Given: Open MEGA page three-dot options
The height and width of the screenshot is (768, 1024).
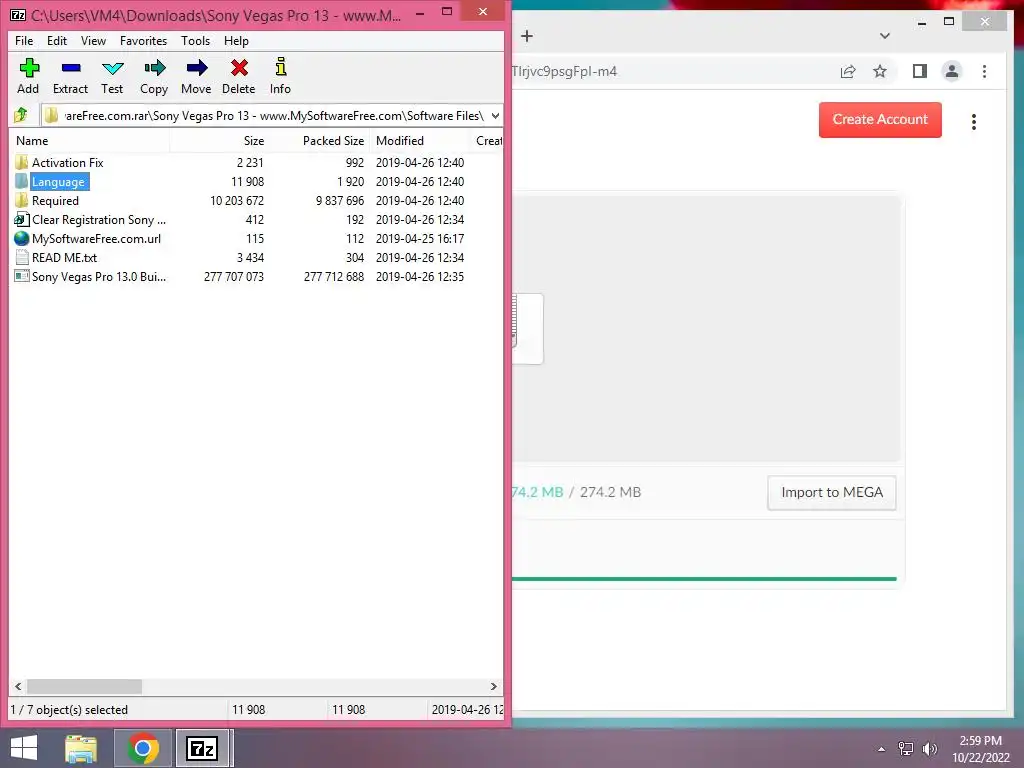Looking at the screenshot, I should point(974,122).
